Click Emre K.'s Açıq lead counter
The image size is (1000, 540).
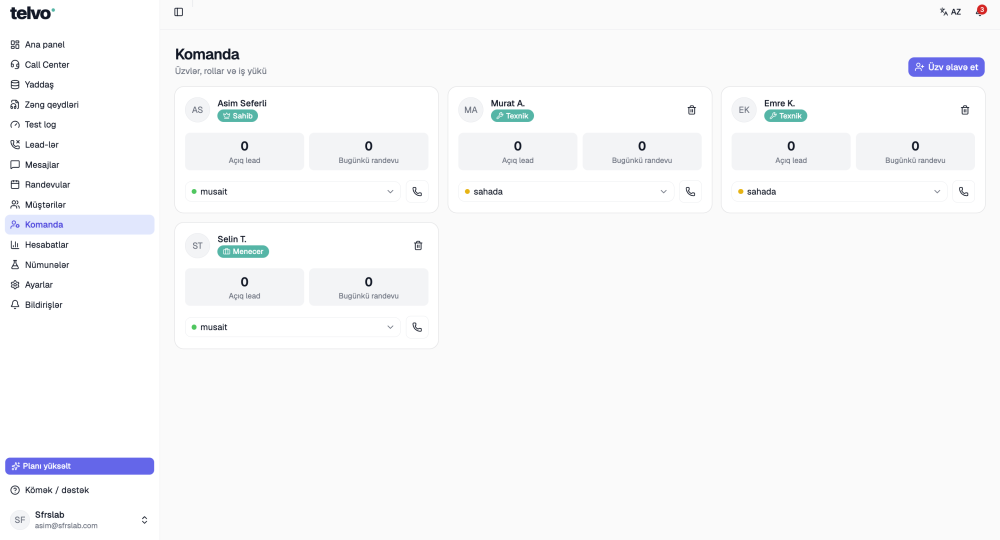(x=791, y=152)
